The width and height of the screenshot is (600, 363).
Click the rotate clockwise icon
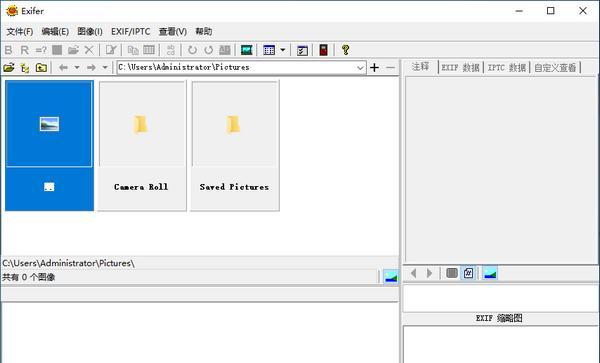(x=209, y=50)
